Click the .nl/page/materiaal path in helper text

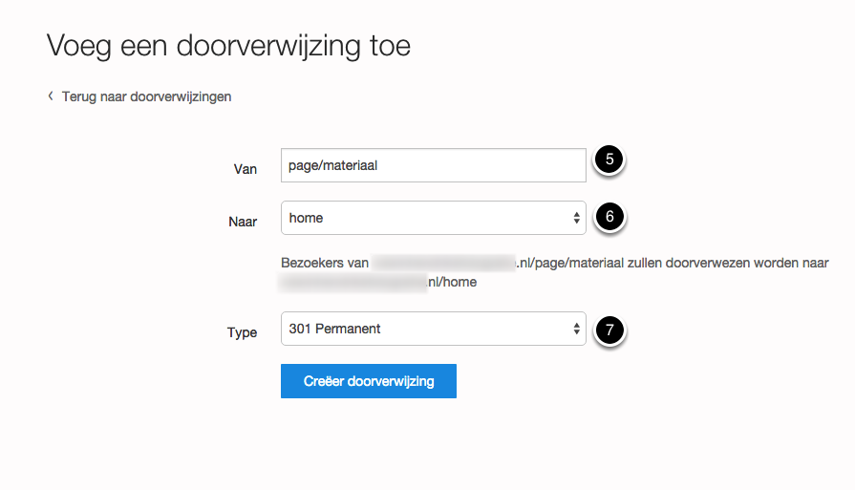click(580, 263)
